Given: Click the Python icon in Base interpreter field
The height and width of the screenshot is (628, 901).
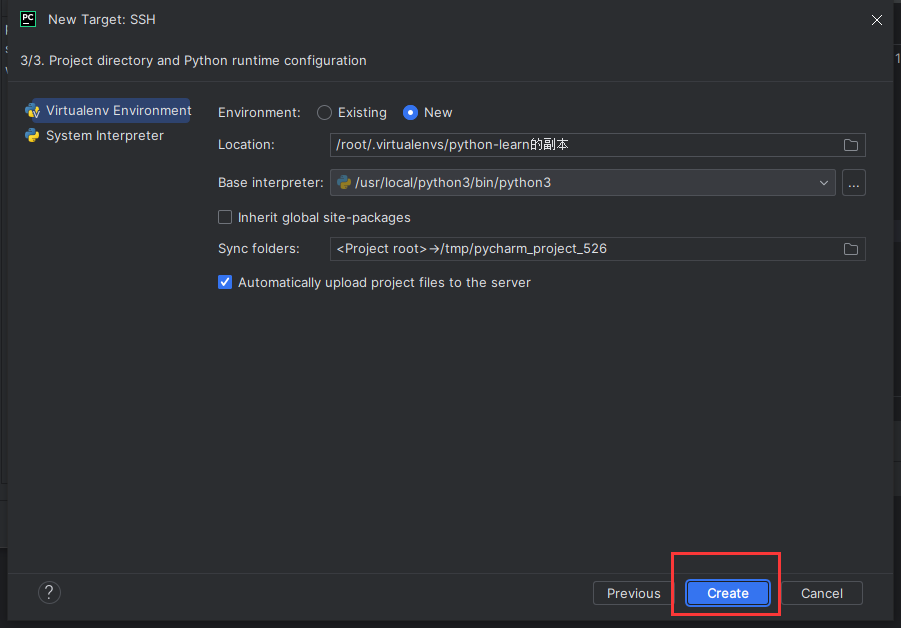Looking at the screenshot, I should 344,183.
